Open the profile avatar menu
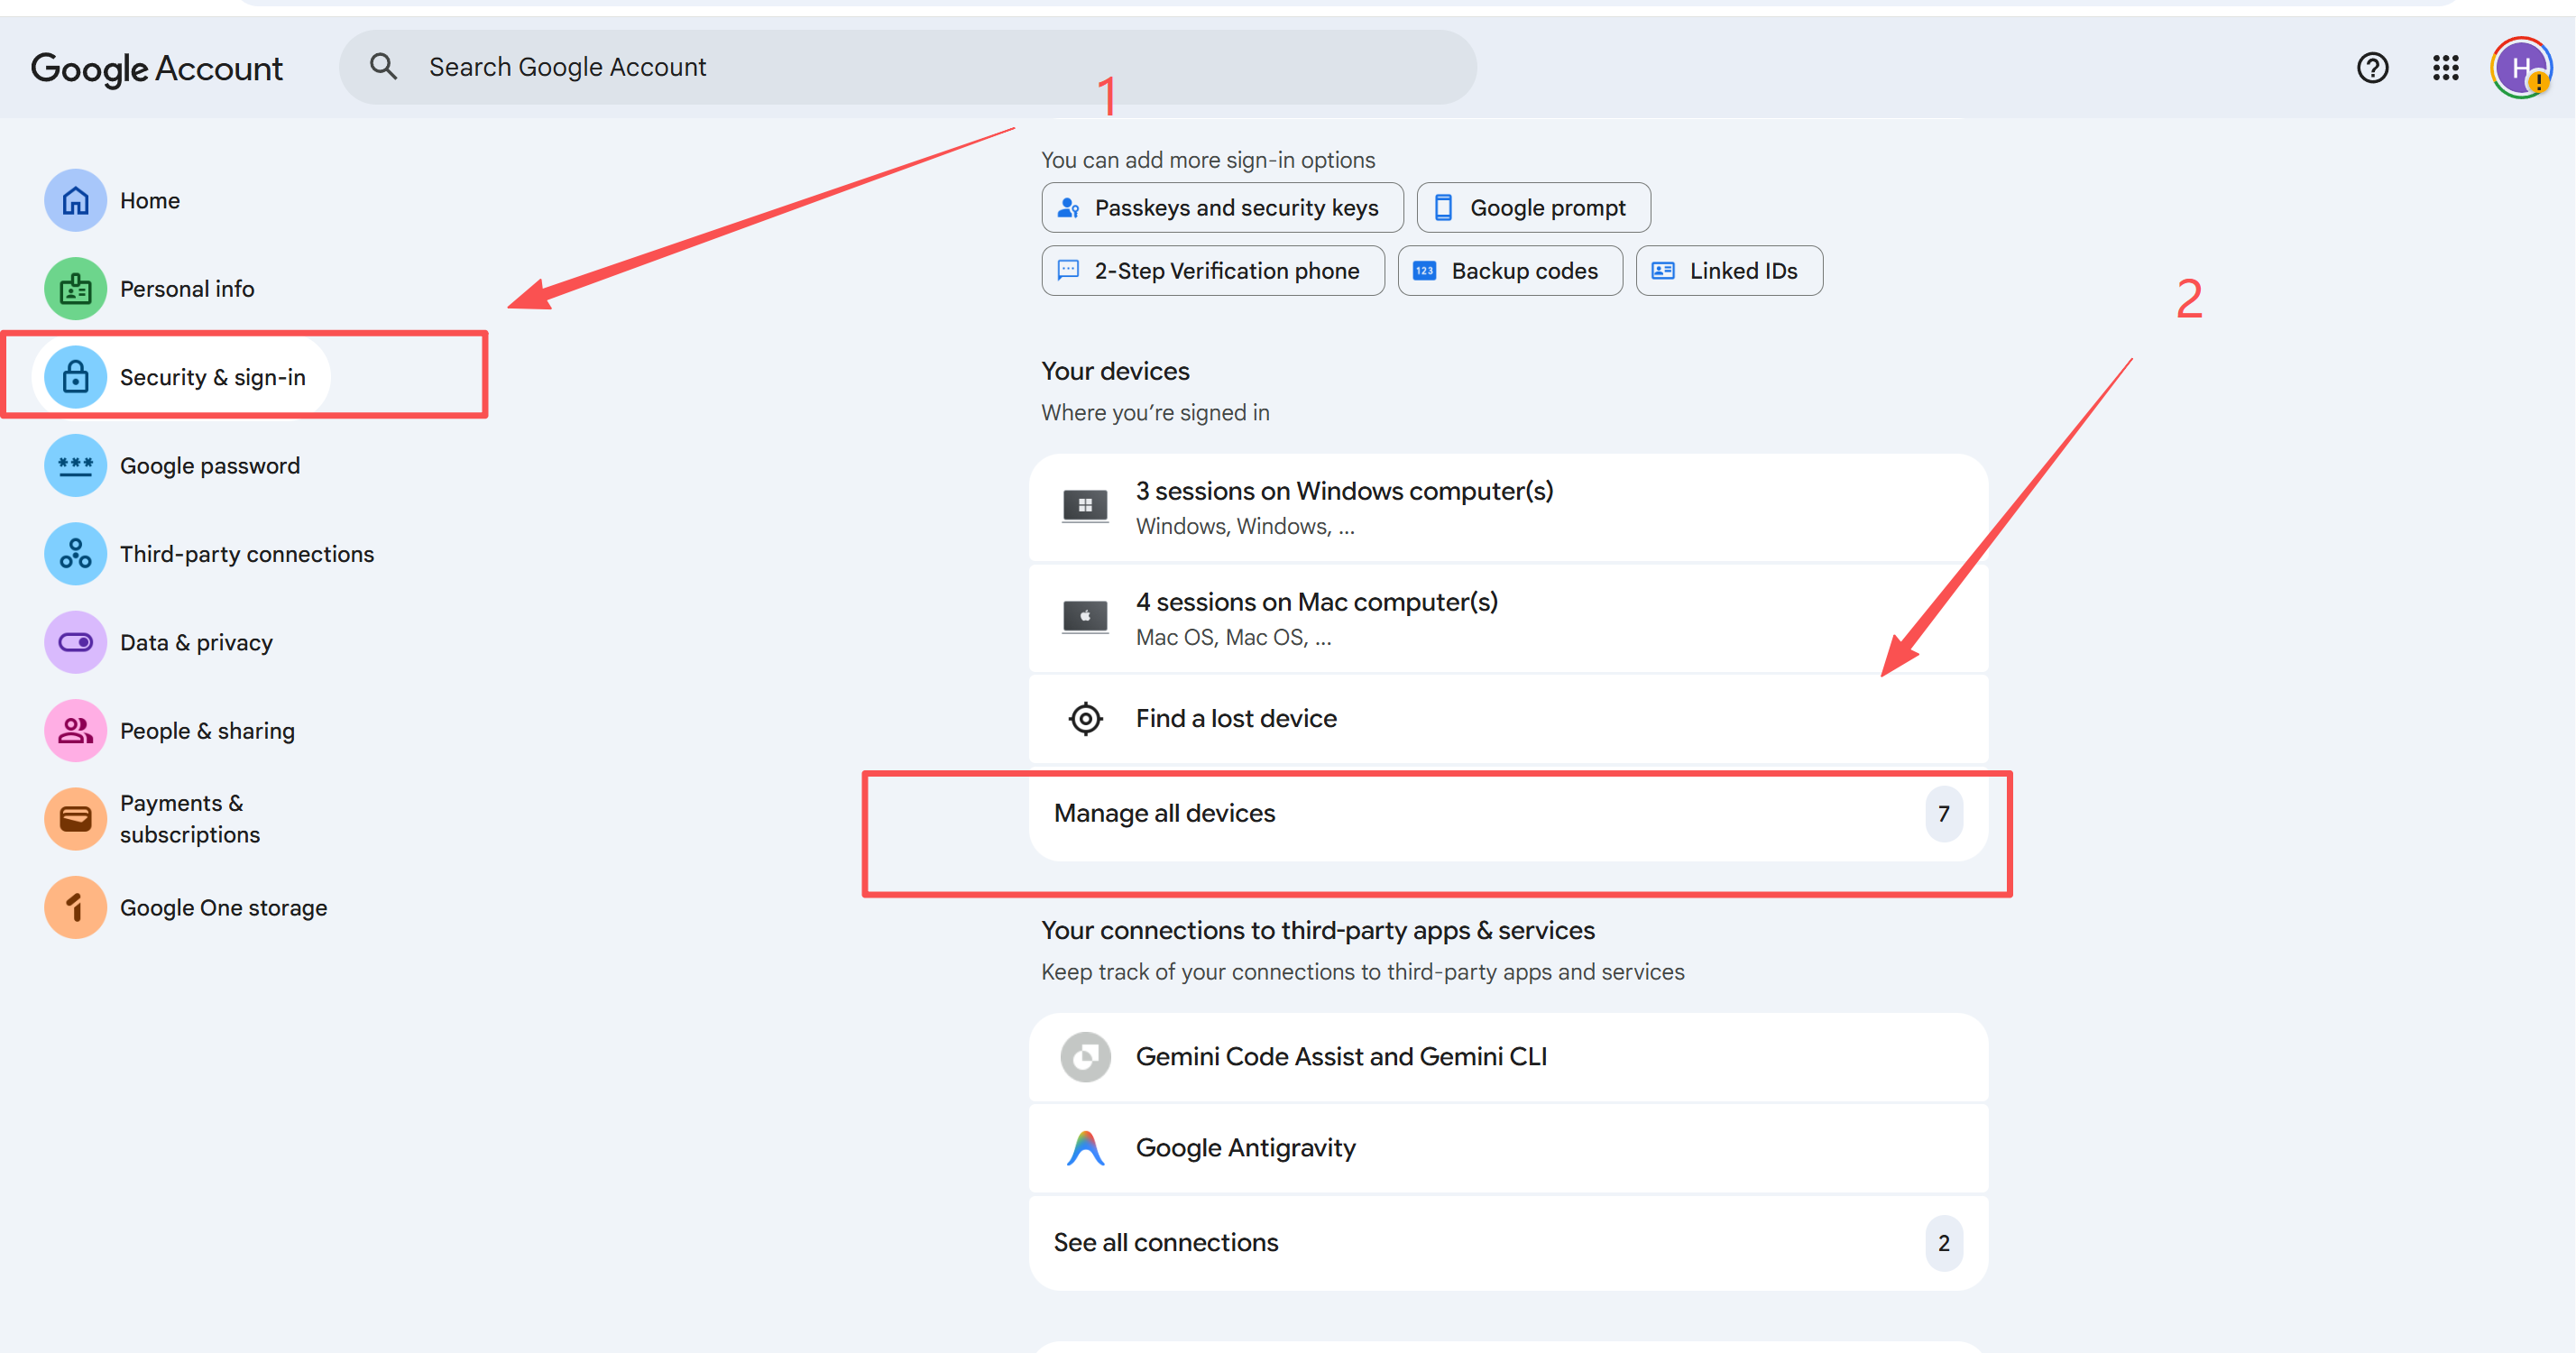The width and height of the screenshot is (2576, 1353). tap(2520, 68)
